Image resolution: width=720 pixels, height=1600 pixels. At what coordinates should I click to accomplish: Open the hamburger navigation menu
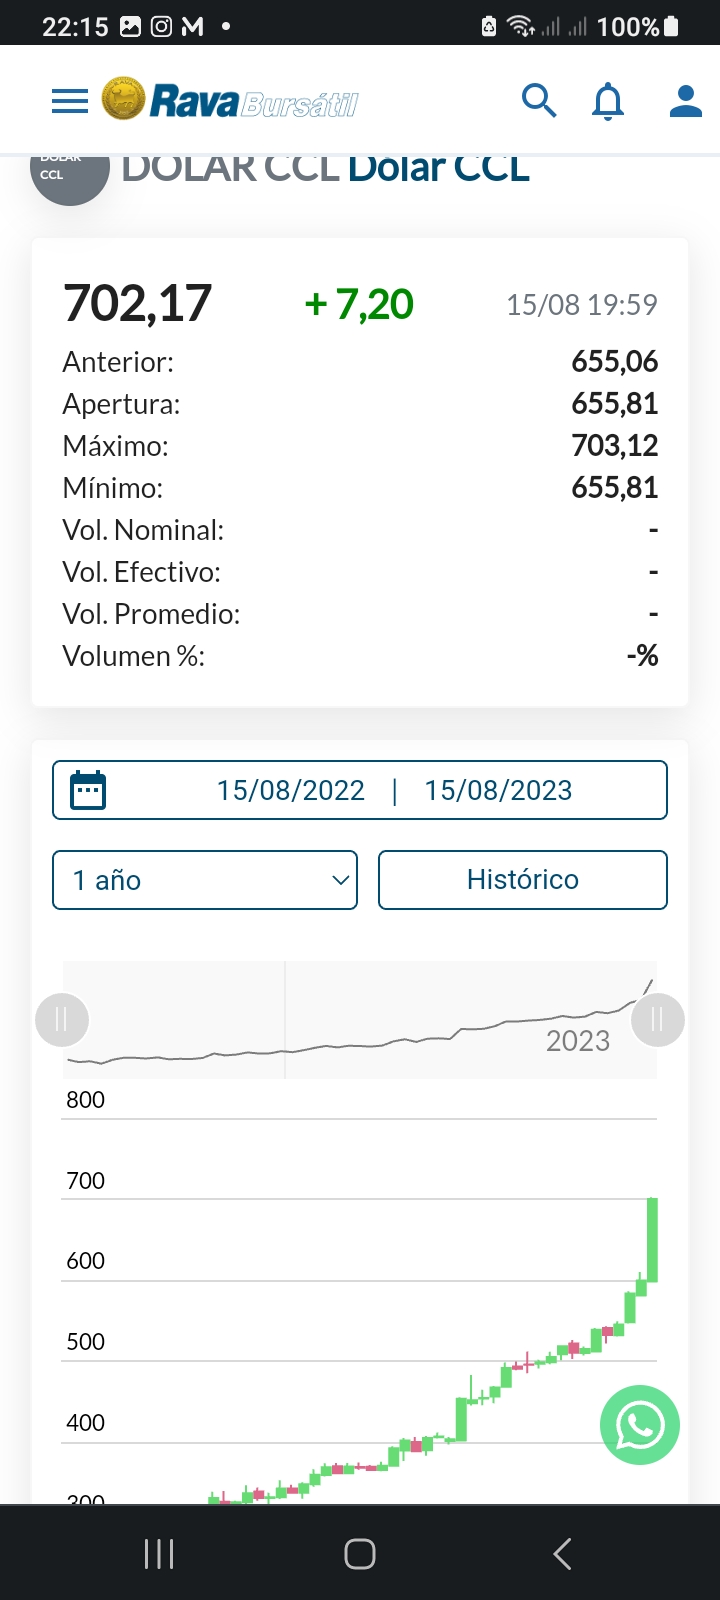pyautogui.click(x=70, y=101)
